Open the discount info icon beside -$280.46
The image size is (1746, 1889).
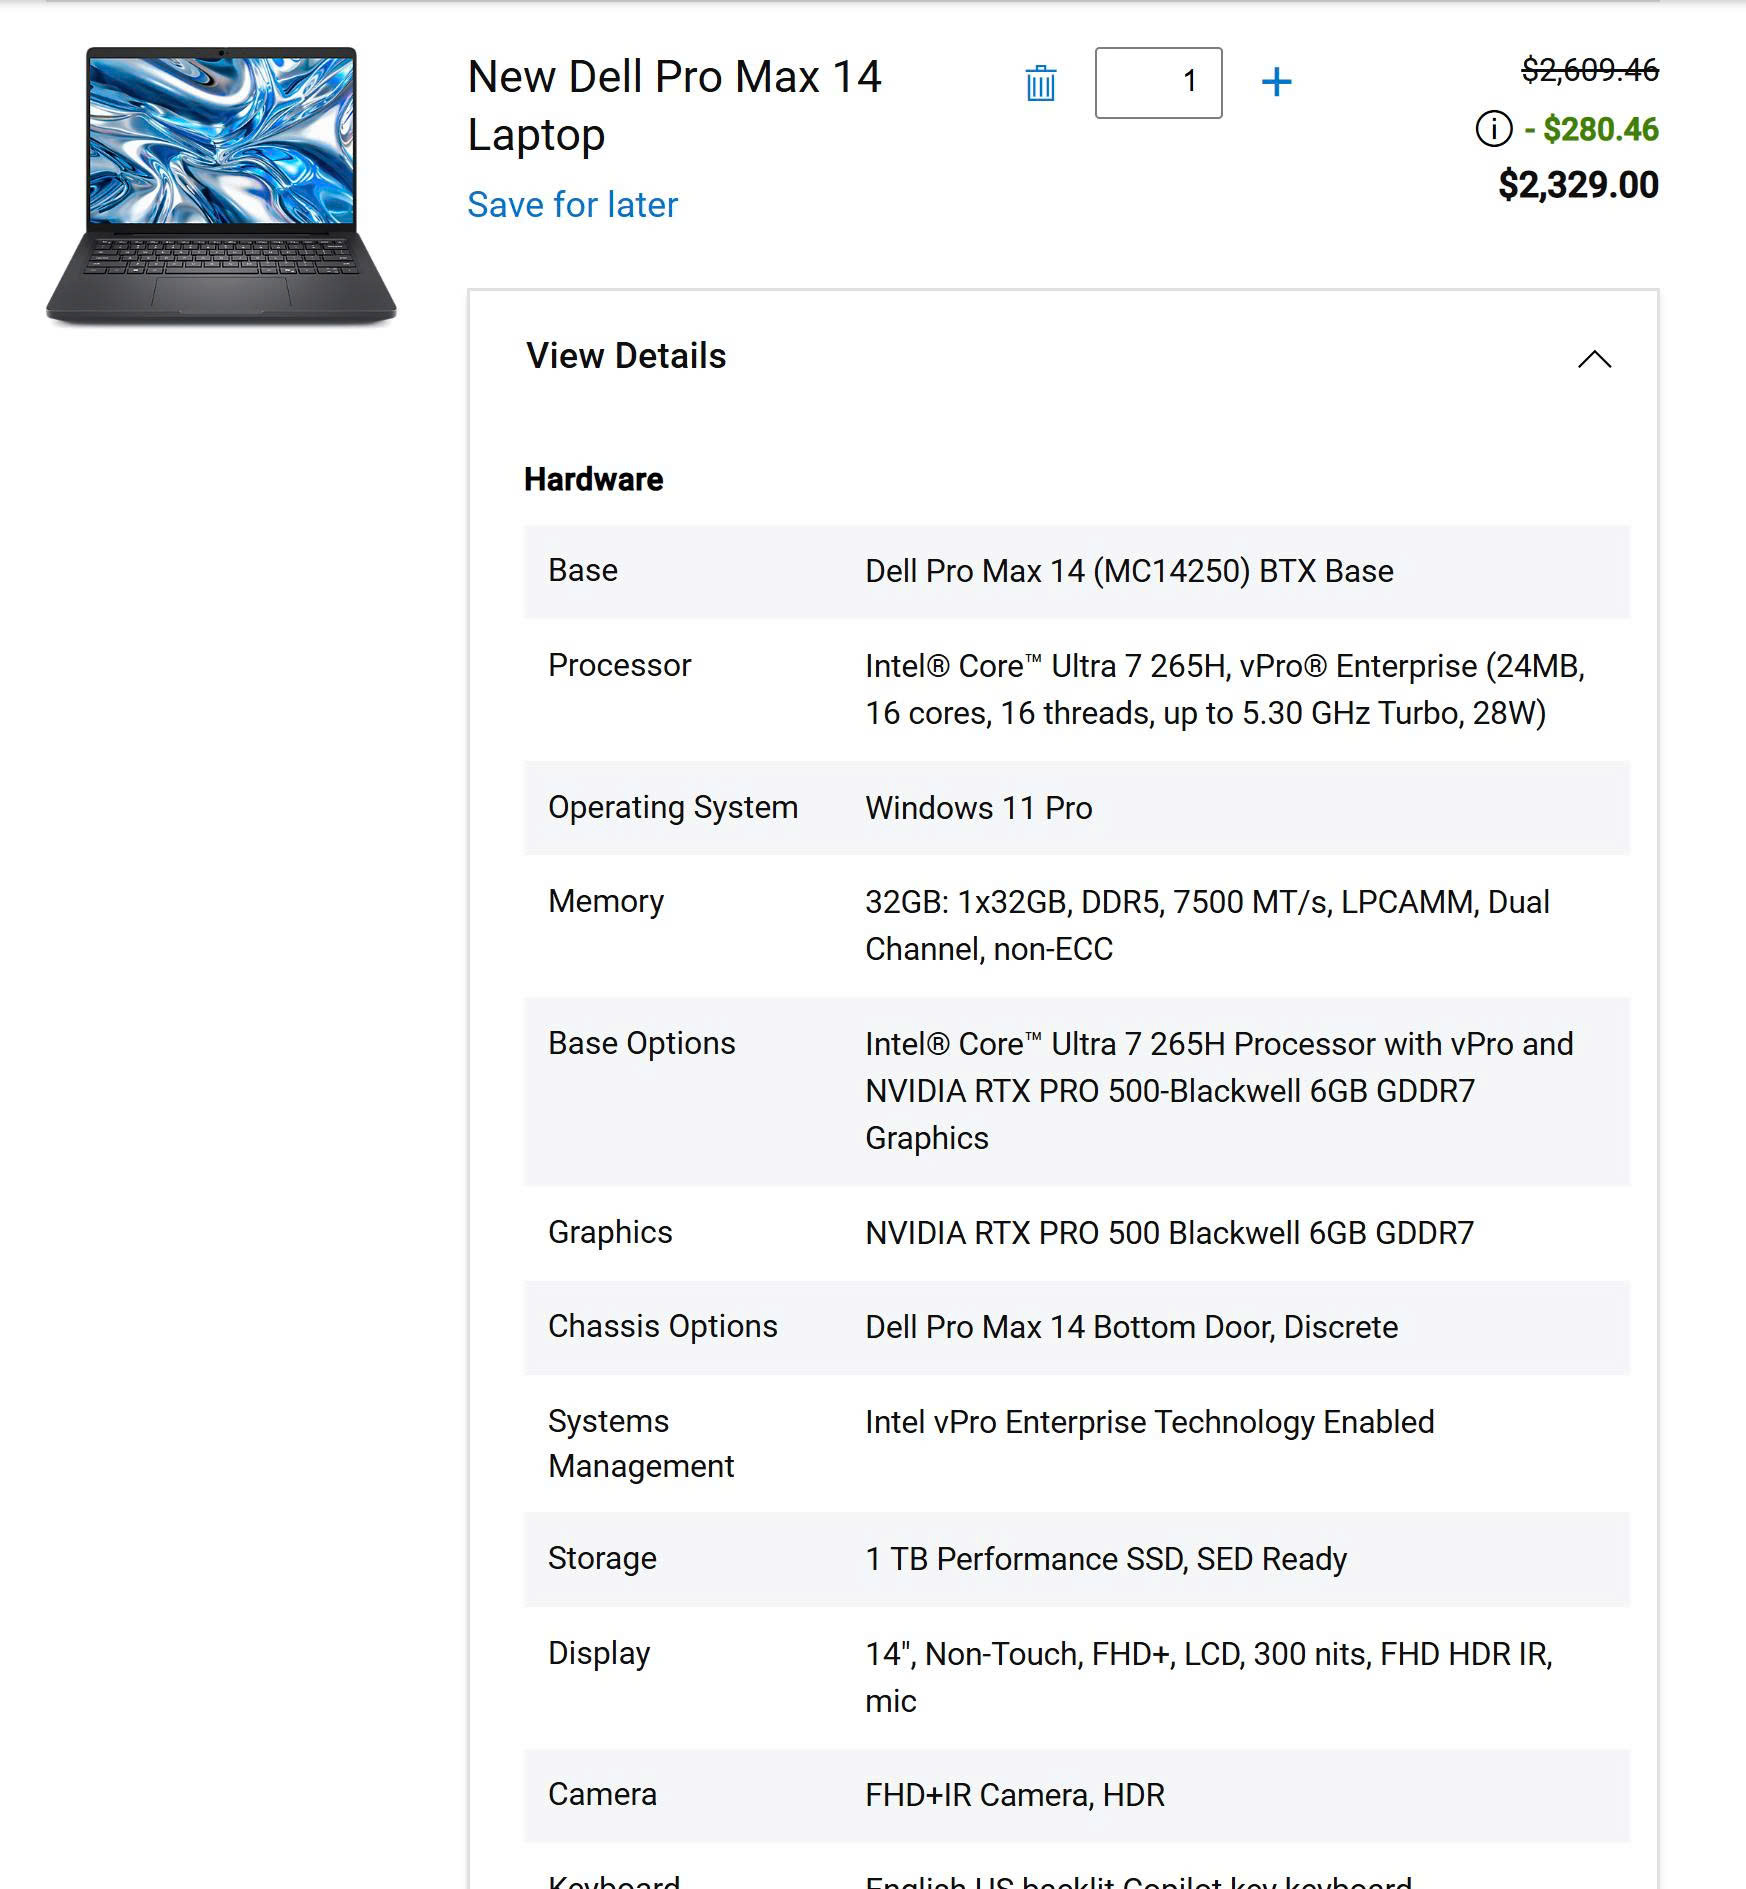tap(1493, 129)
